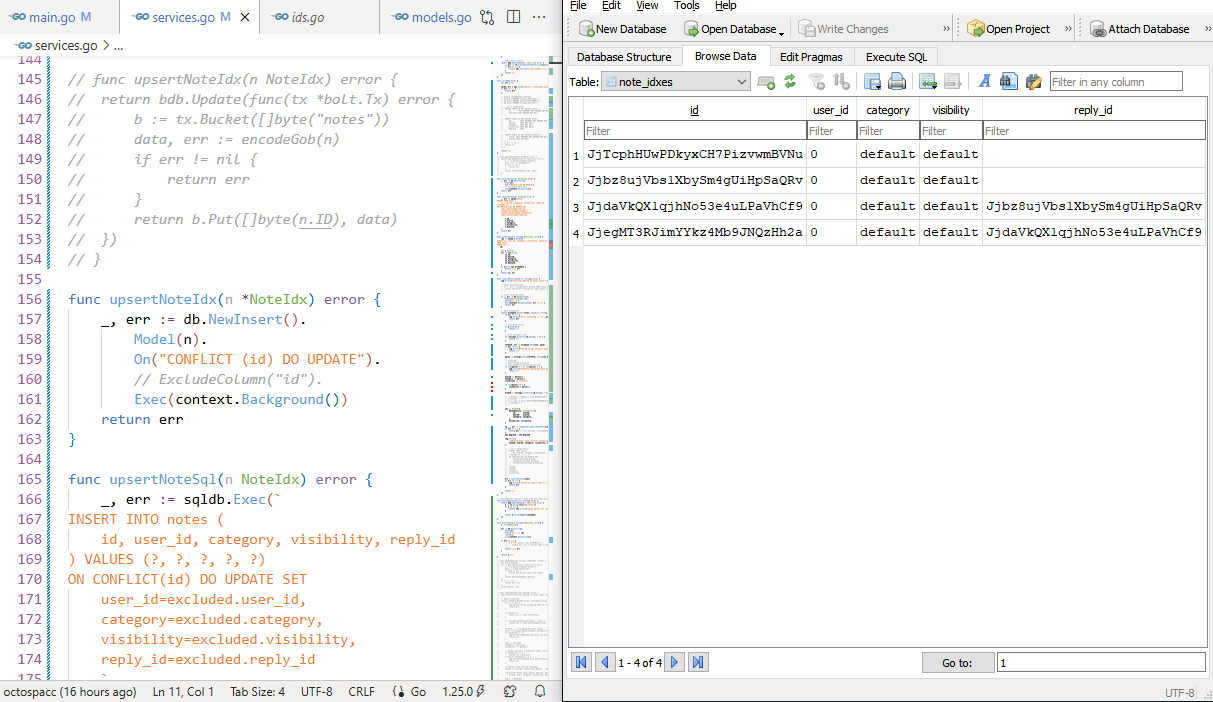This screenshot has height=702, width=1213.
Task: Open notifications from the status bar bell
Action: (539, 690)
